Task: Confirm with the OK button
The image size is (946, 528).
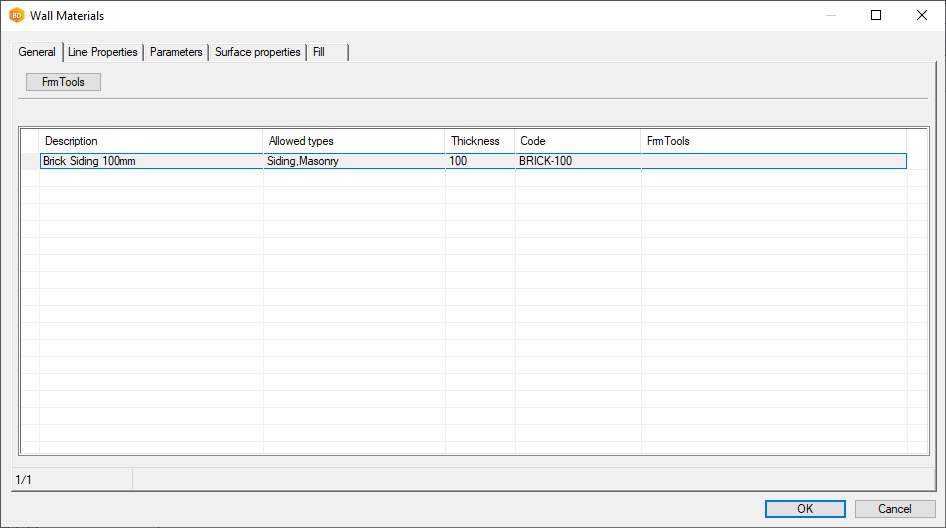Action: click(x=805, y=509)
